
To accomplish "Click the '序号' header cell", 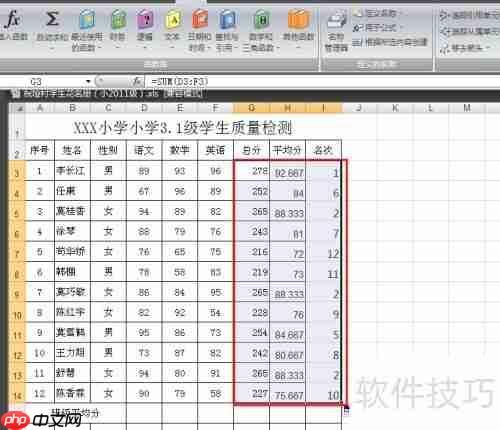I will pos(40,150).
